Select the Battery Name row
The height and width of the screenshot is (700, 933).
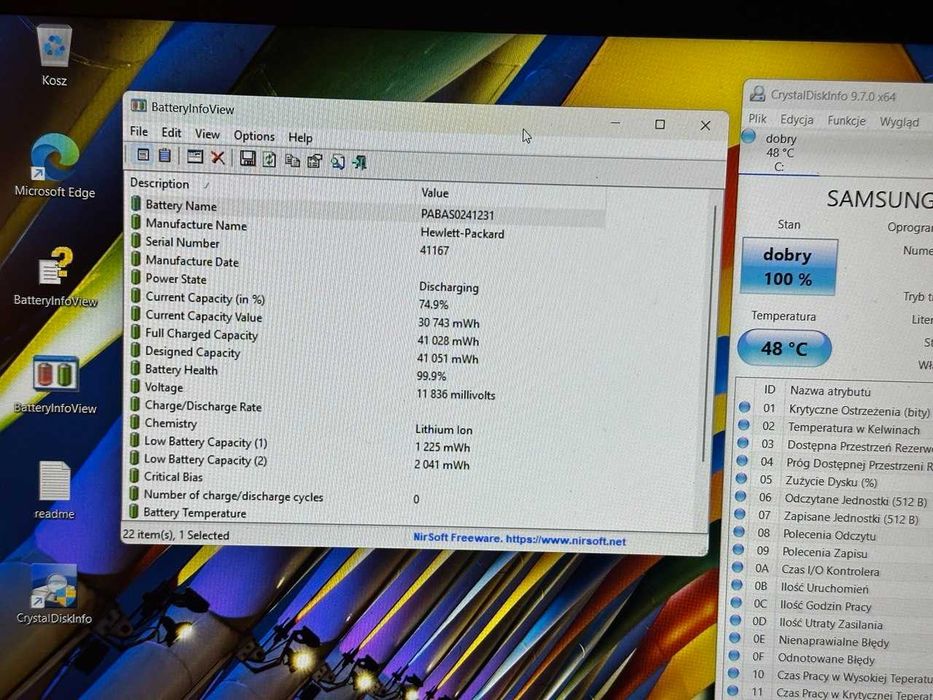pyautogui.click(x=367, y=210)
